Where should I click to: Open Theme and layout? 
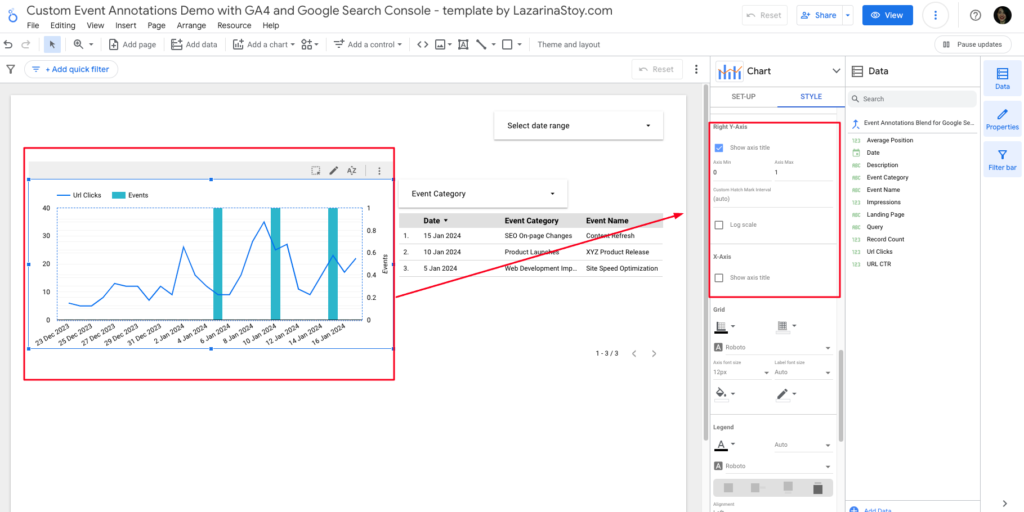coord(568,44)
